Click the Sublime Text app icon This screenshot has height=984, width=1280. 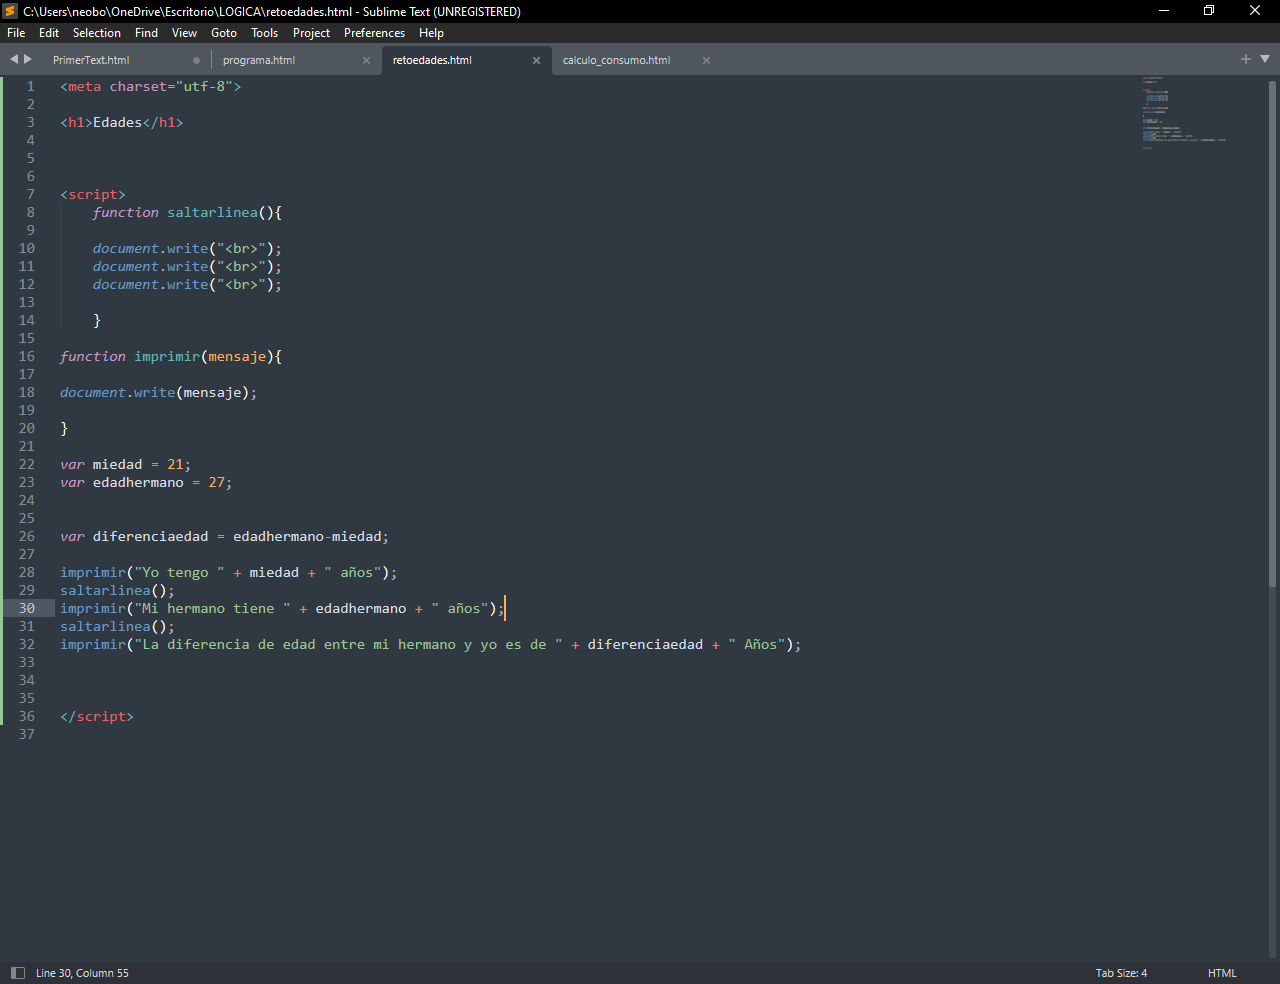(x=10, y=11)
